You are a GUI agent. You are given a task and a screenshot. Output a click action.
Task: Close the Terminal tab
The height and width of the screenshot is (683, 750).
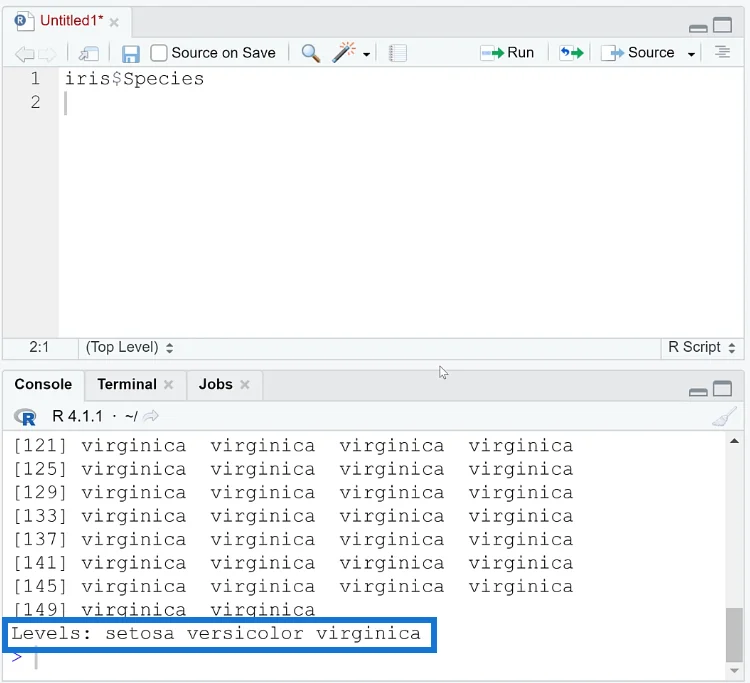[x=168, y=384]
